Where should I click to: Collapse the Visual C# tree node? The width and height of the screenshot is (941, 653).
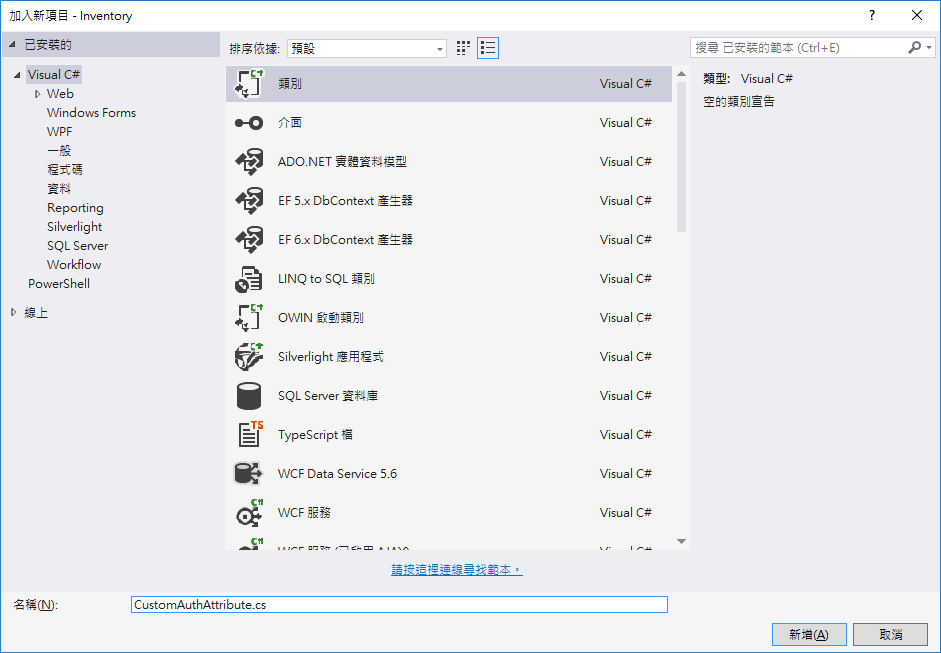pos(17,75)
